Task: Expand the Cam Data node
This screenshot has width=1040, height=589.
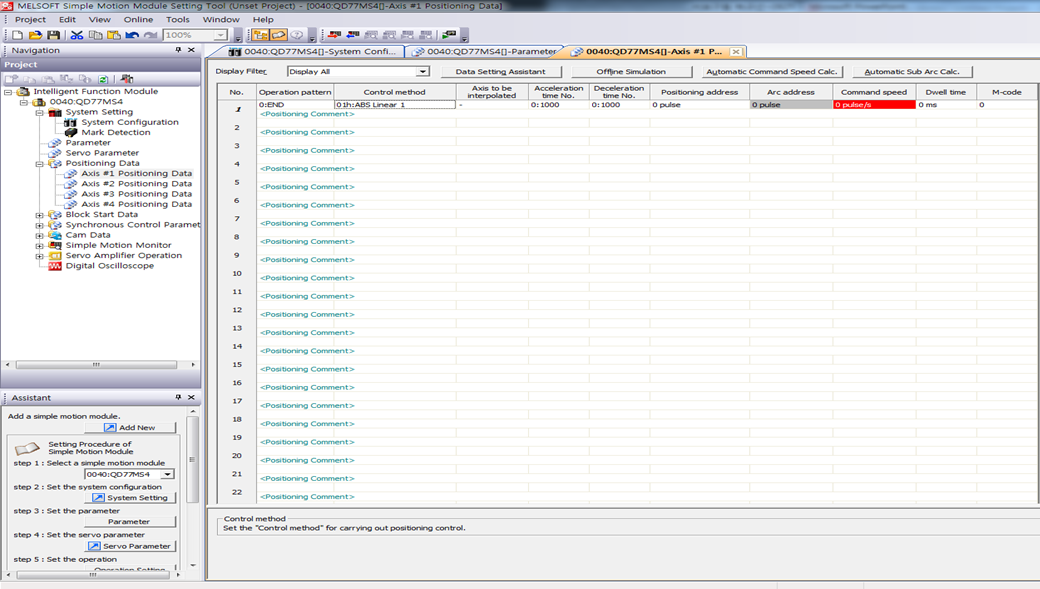Action: tap(40, 235)
